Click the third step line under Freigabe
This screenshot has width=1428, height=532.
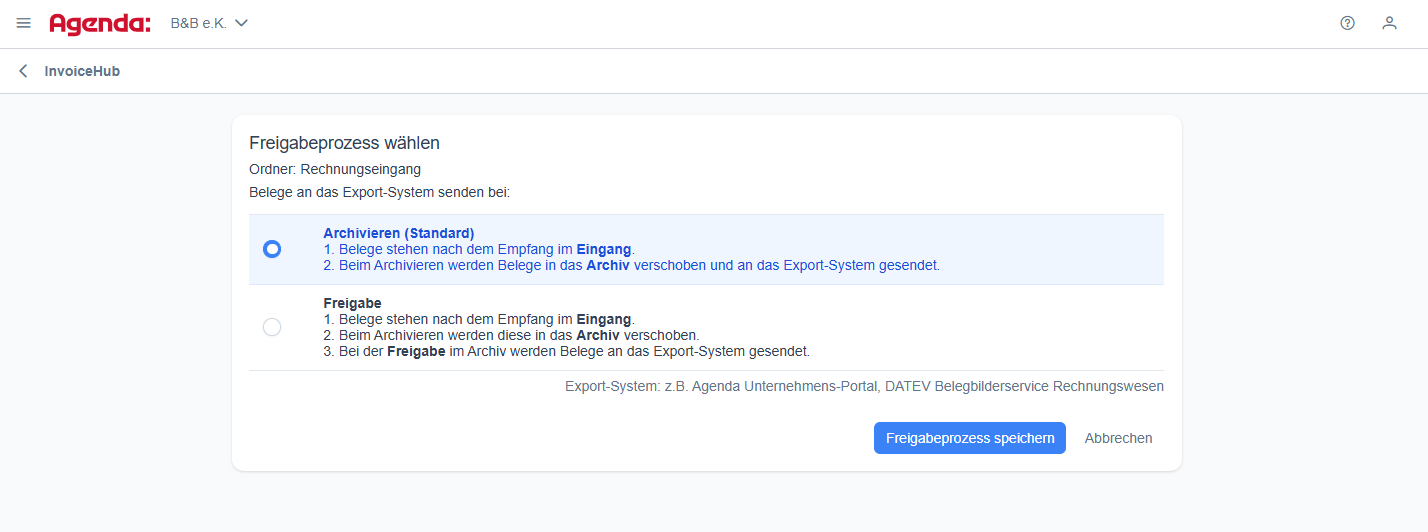tap(566, 351)
